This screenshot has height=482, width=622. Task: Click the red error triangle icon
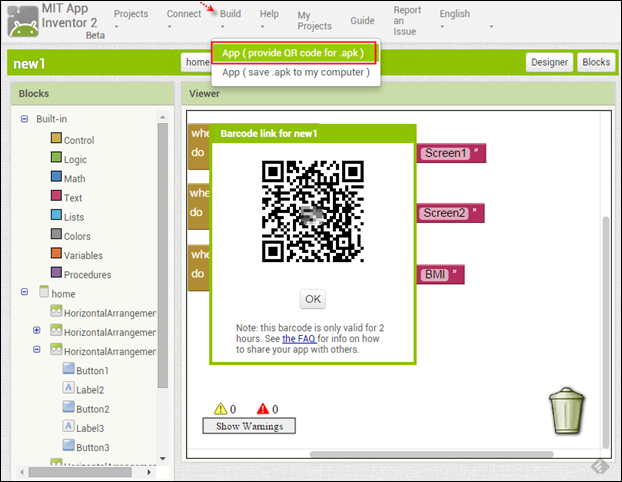point(263,409)
